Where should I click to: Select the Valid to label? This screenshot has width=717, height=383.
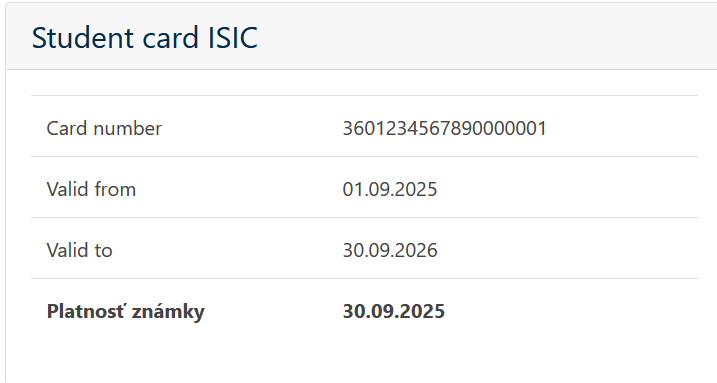point(80,250)
